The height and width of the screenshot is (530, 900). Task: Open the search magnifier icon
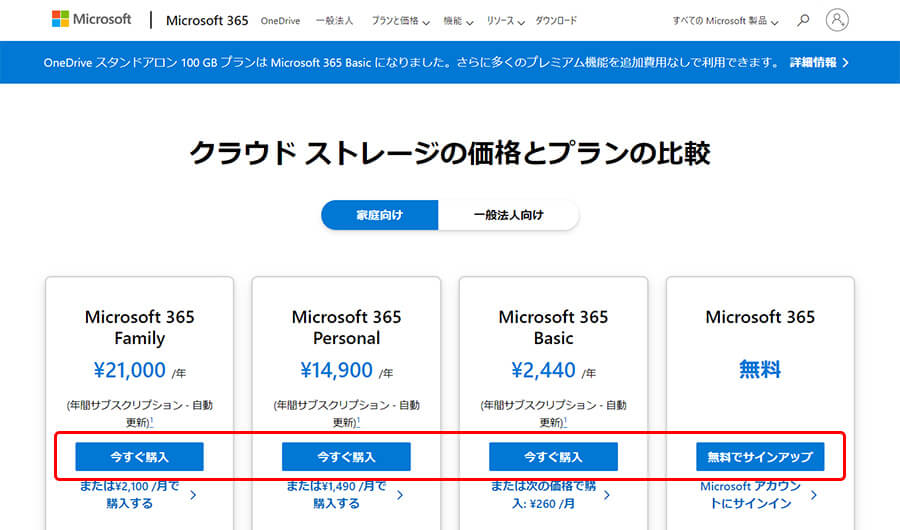(x=803, y=20)
